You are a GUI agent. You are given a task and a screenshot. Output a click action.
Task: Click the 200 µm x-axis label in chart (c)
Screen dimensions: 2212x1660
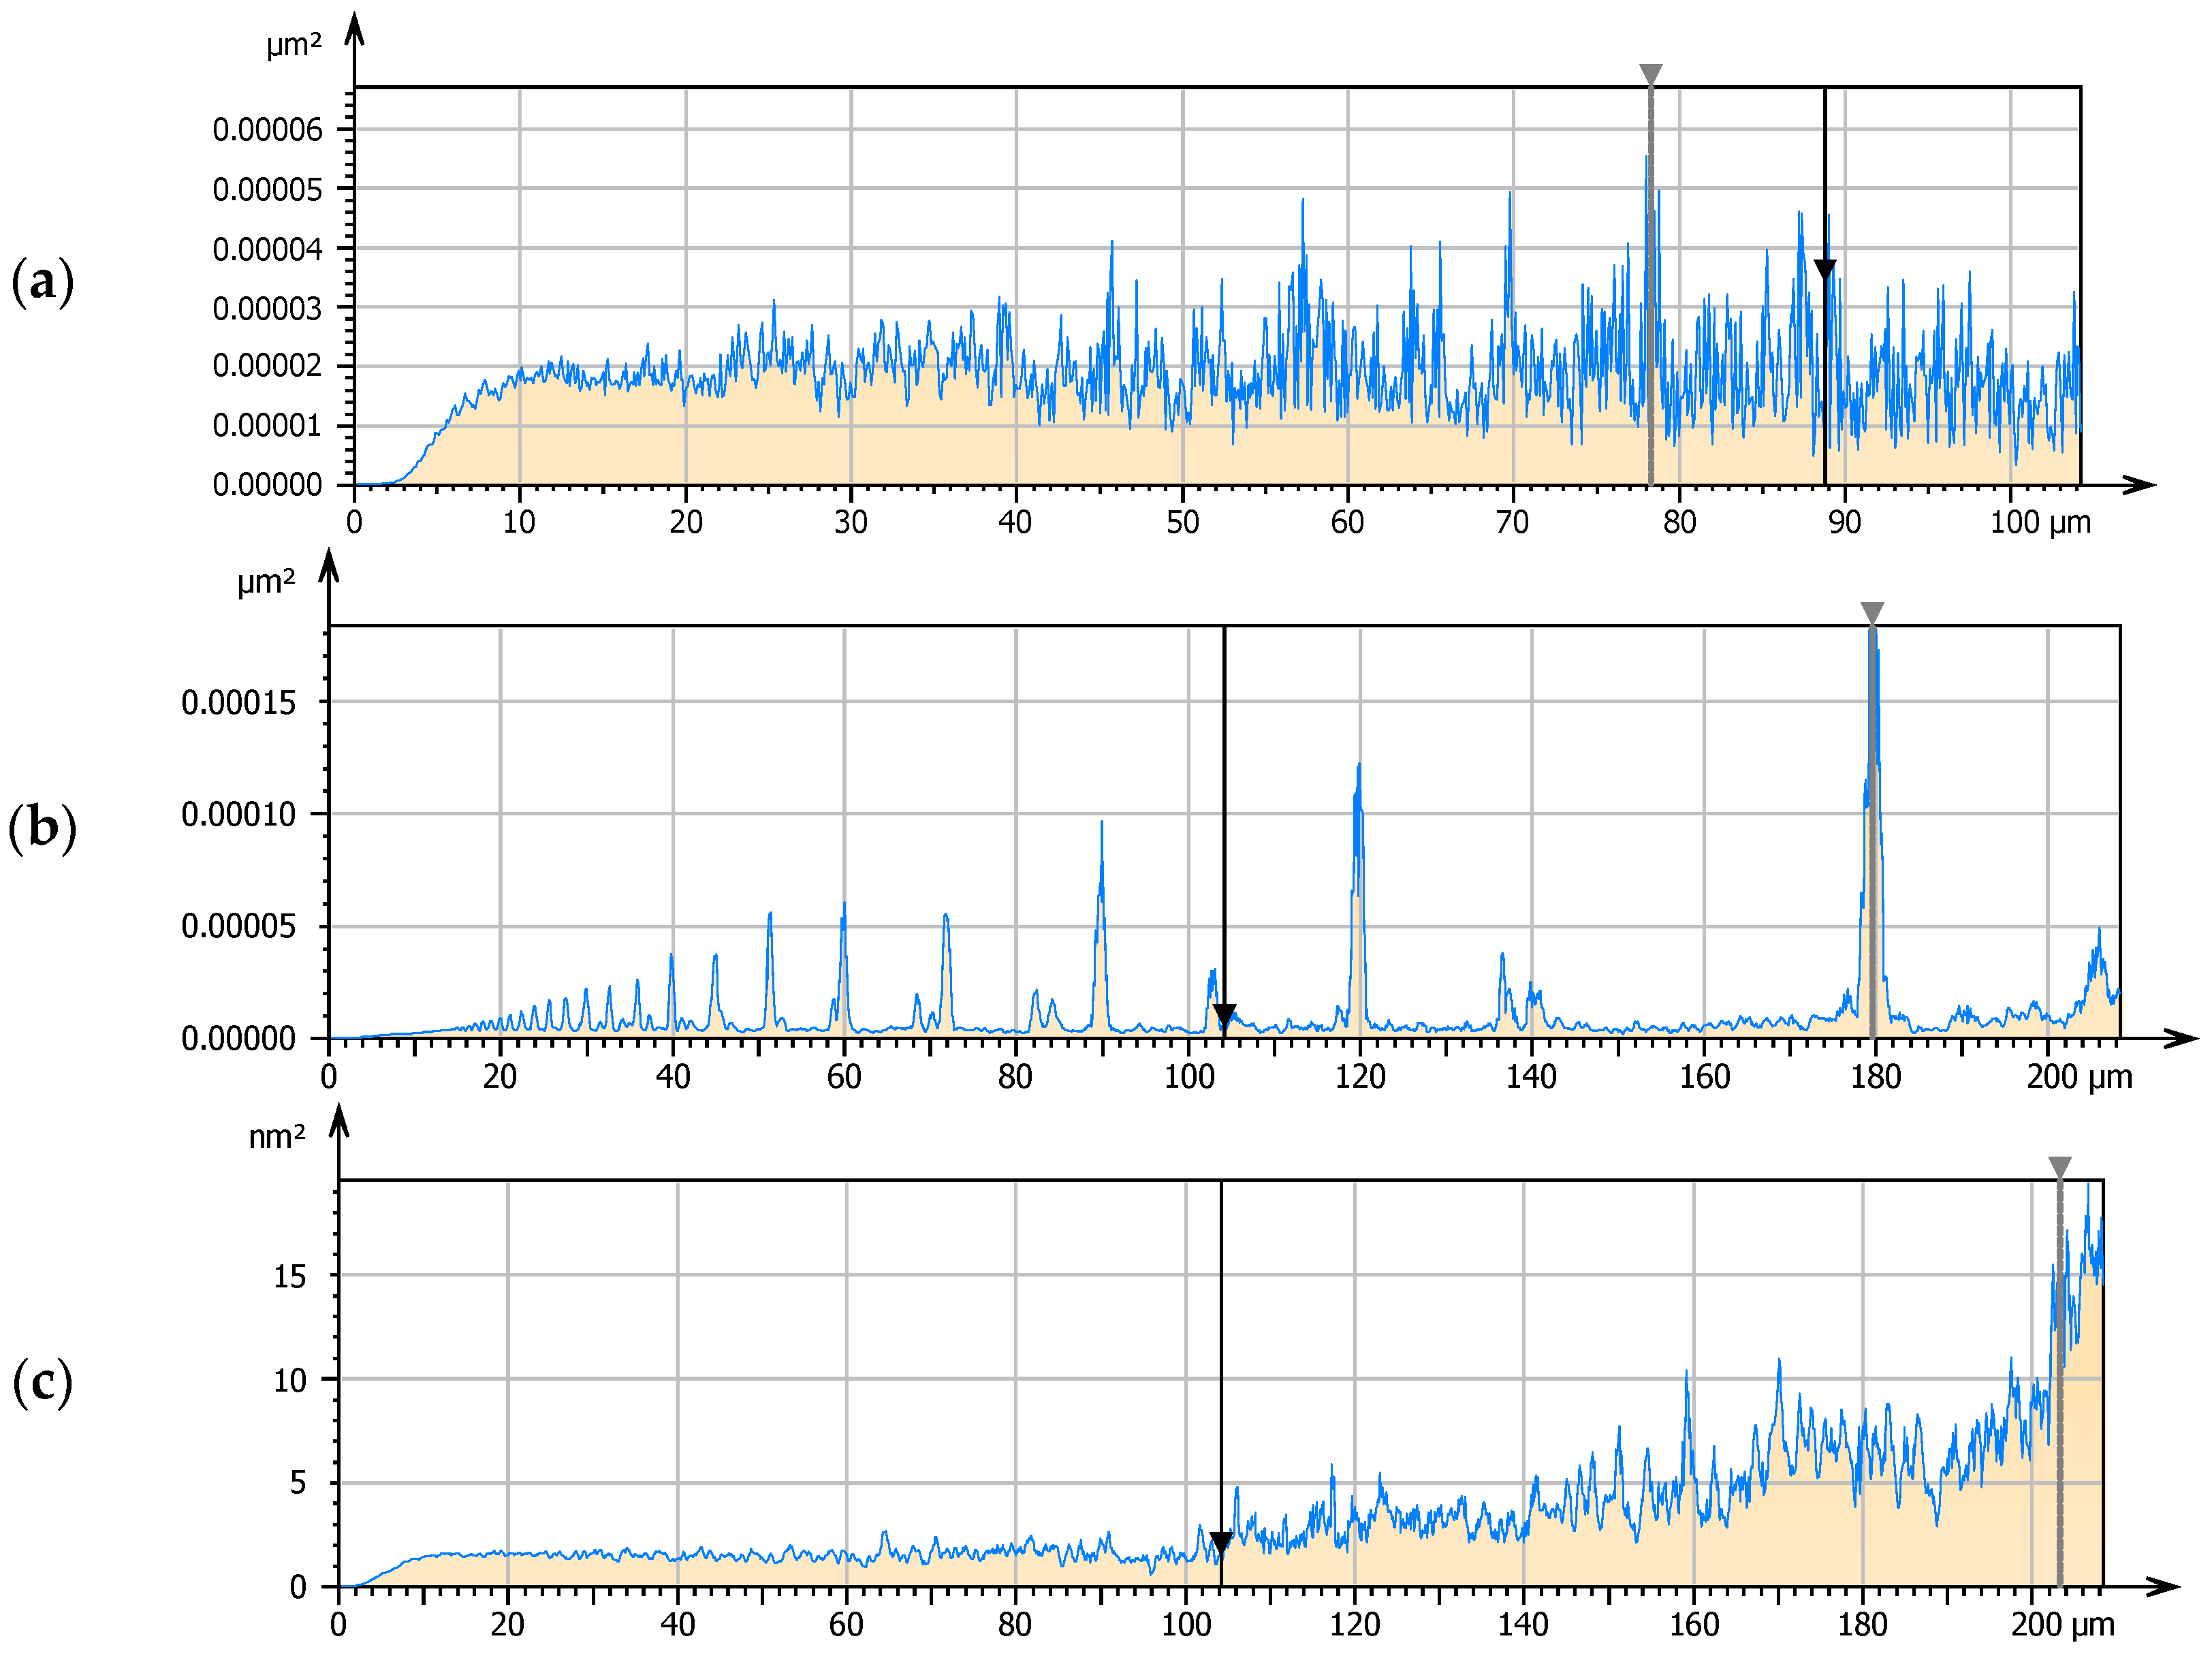(x=2063, y=1624)
